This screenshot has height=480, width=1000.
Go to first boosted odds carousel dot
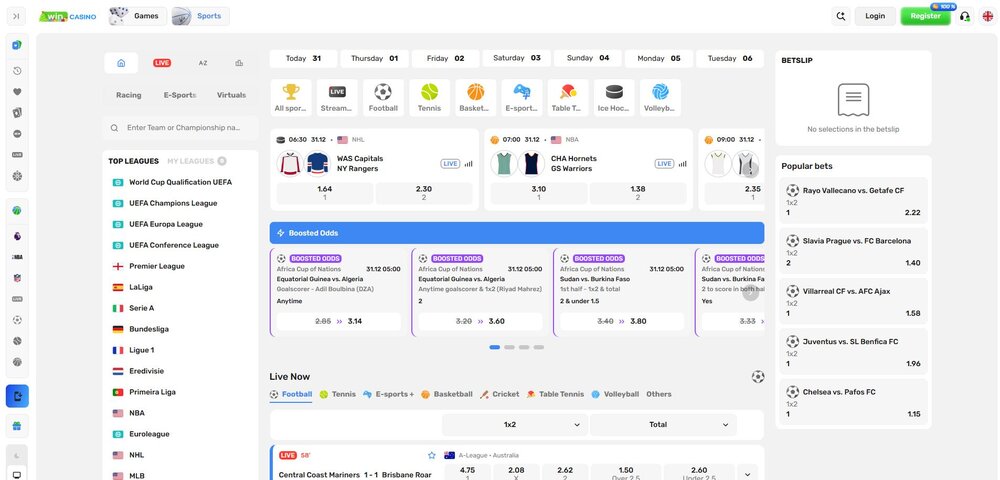click(x=494, y=347)
